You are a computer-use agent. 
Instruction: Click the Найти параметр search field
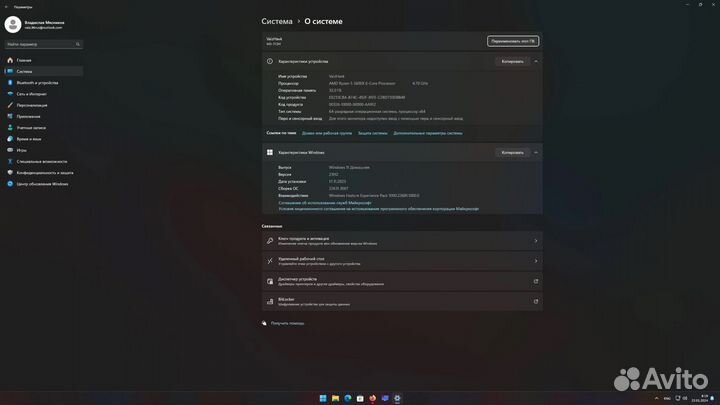click(41, 44)
